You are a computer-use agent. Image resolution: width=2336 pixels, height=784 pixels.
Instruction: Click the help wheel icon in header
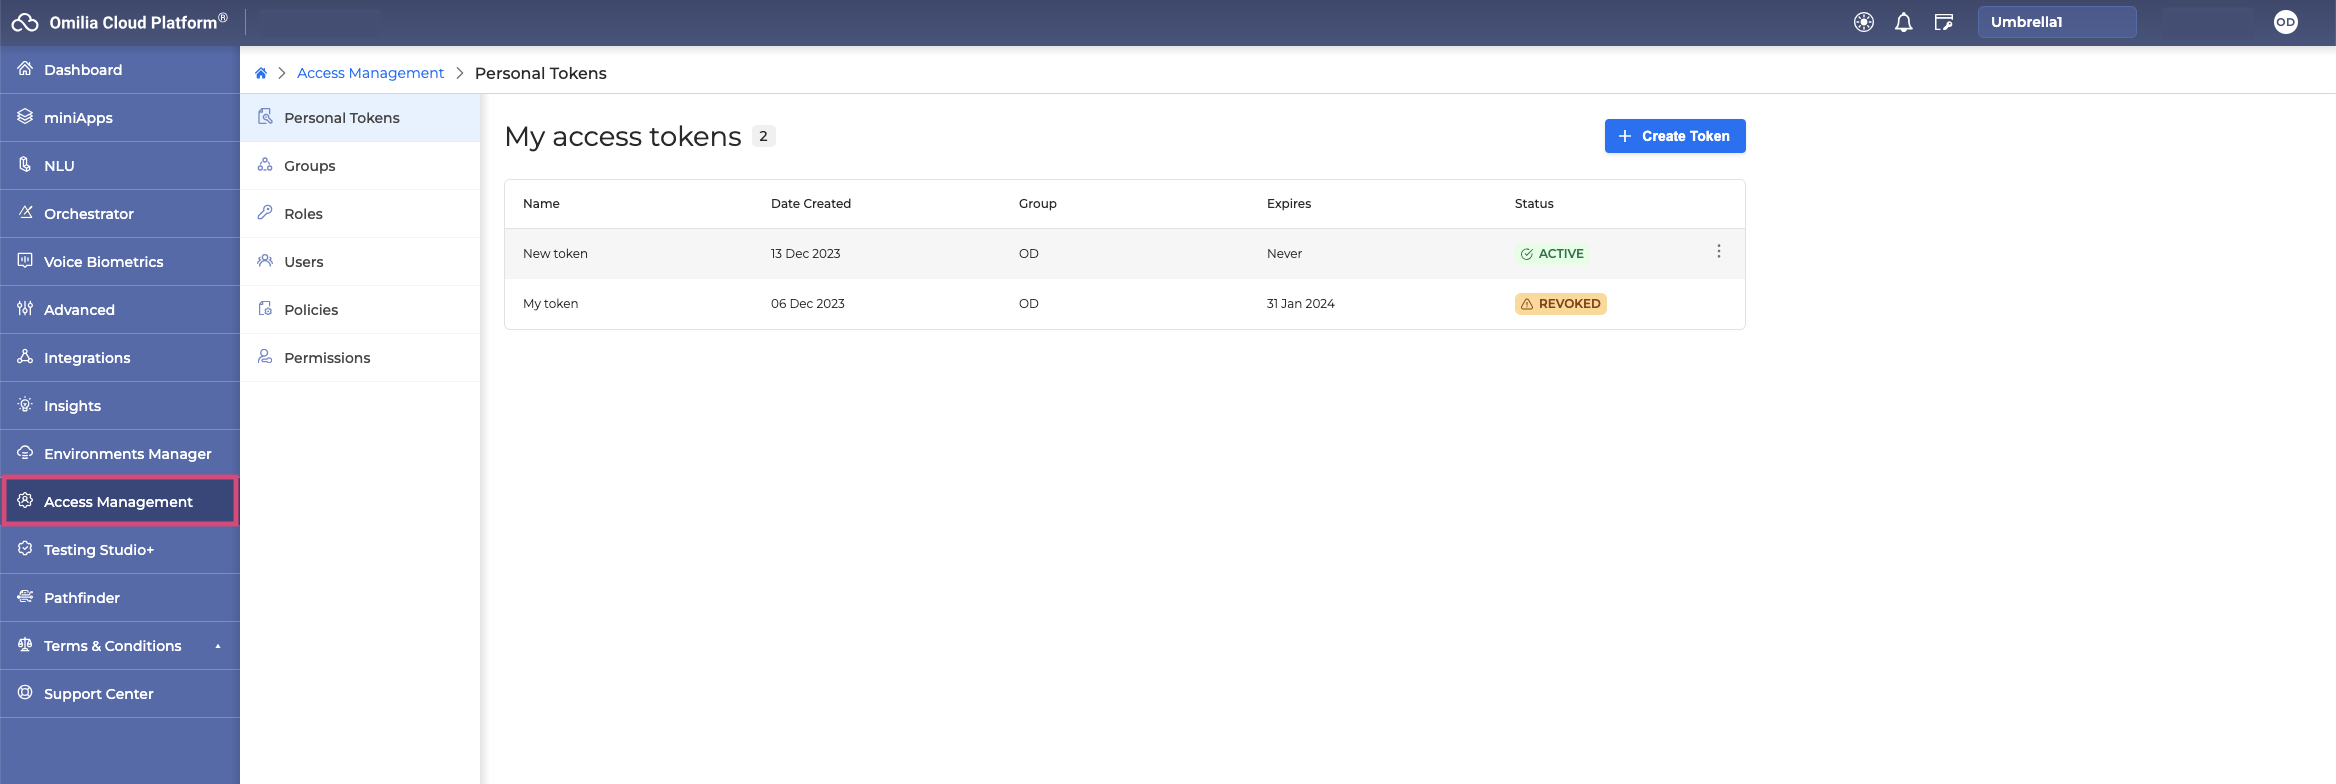point(1863,22)
